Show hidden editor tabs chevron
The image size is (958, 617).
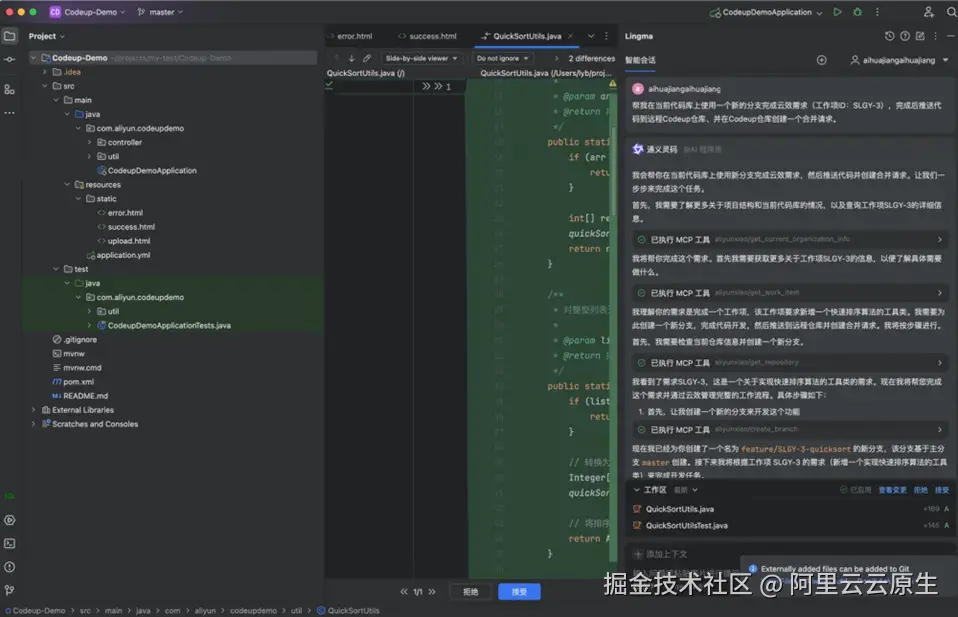click(x=591, y=36)
